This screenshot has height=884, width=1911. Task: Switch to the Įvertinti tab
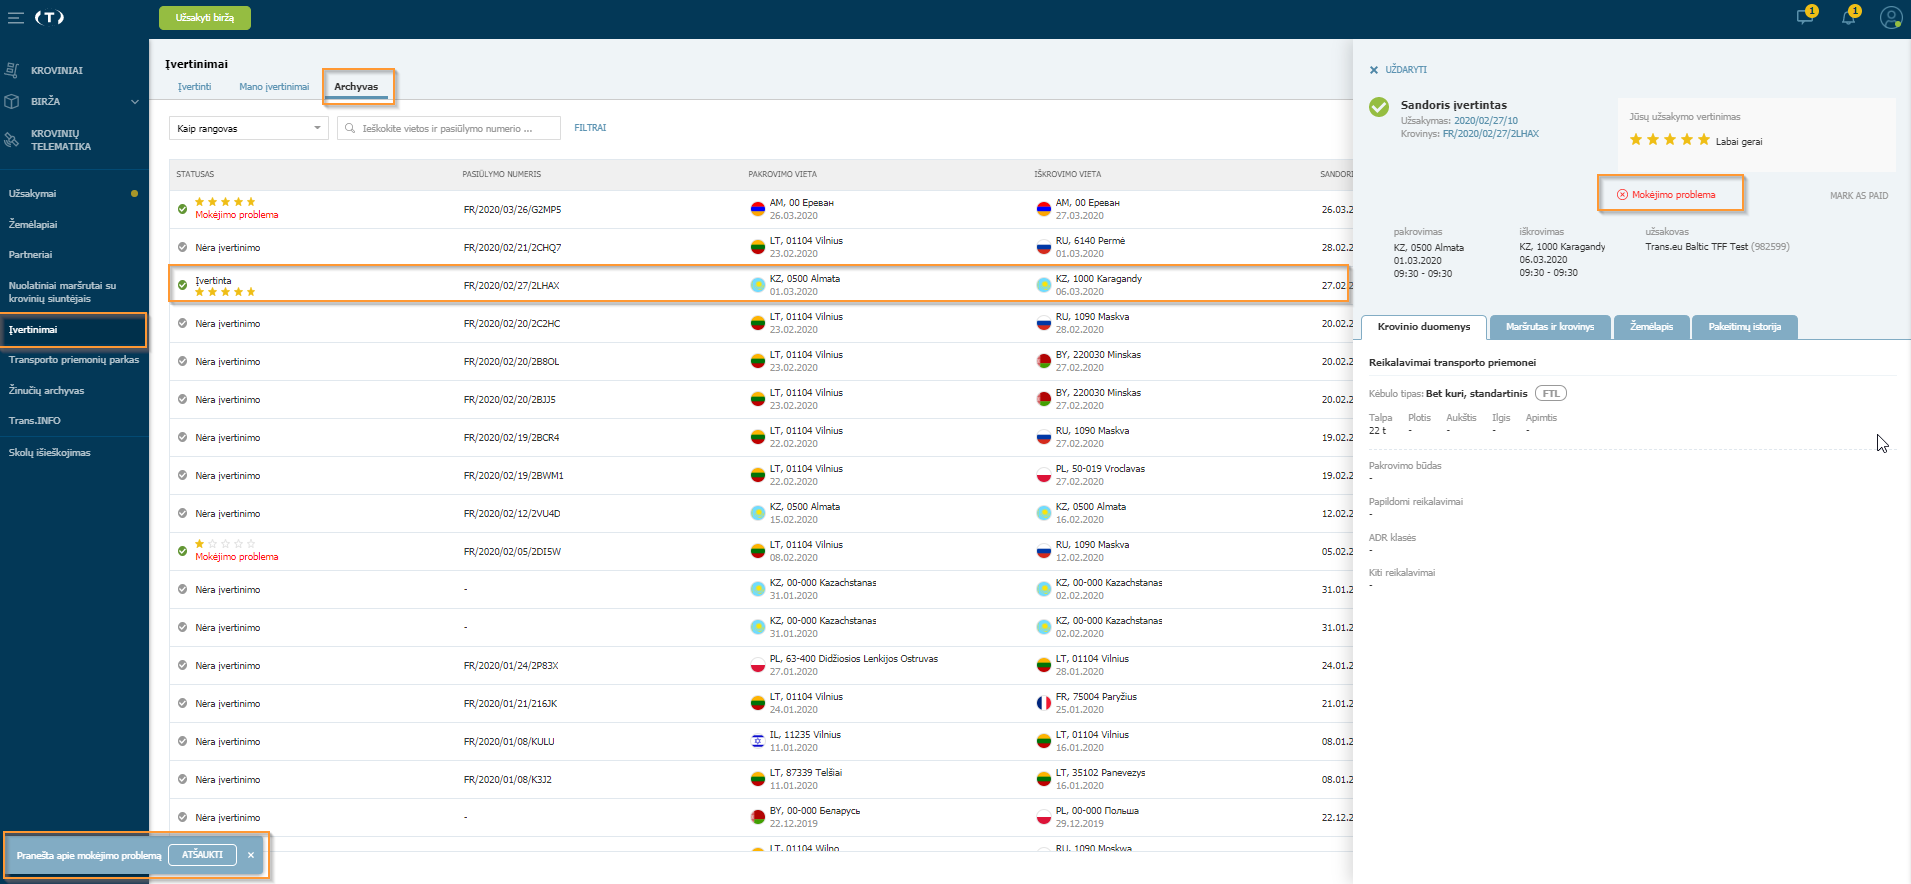click(x=195, y=87)
